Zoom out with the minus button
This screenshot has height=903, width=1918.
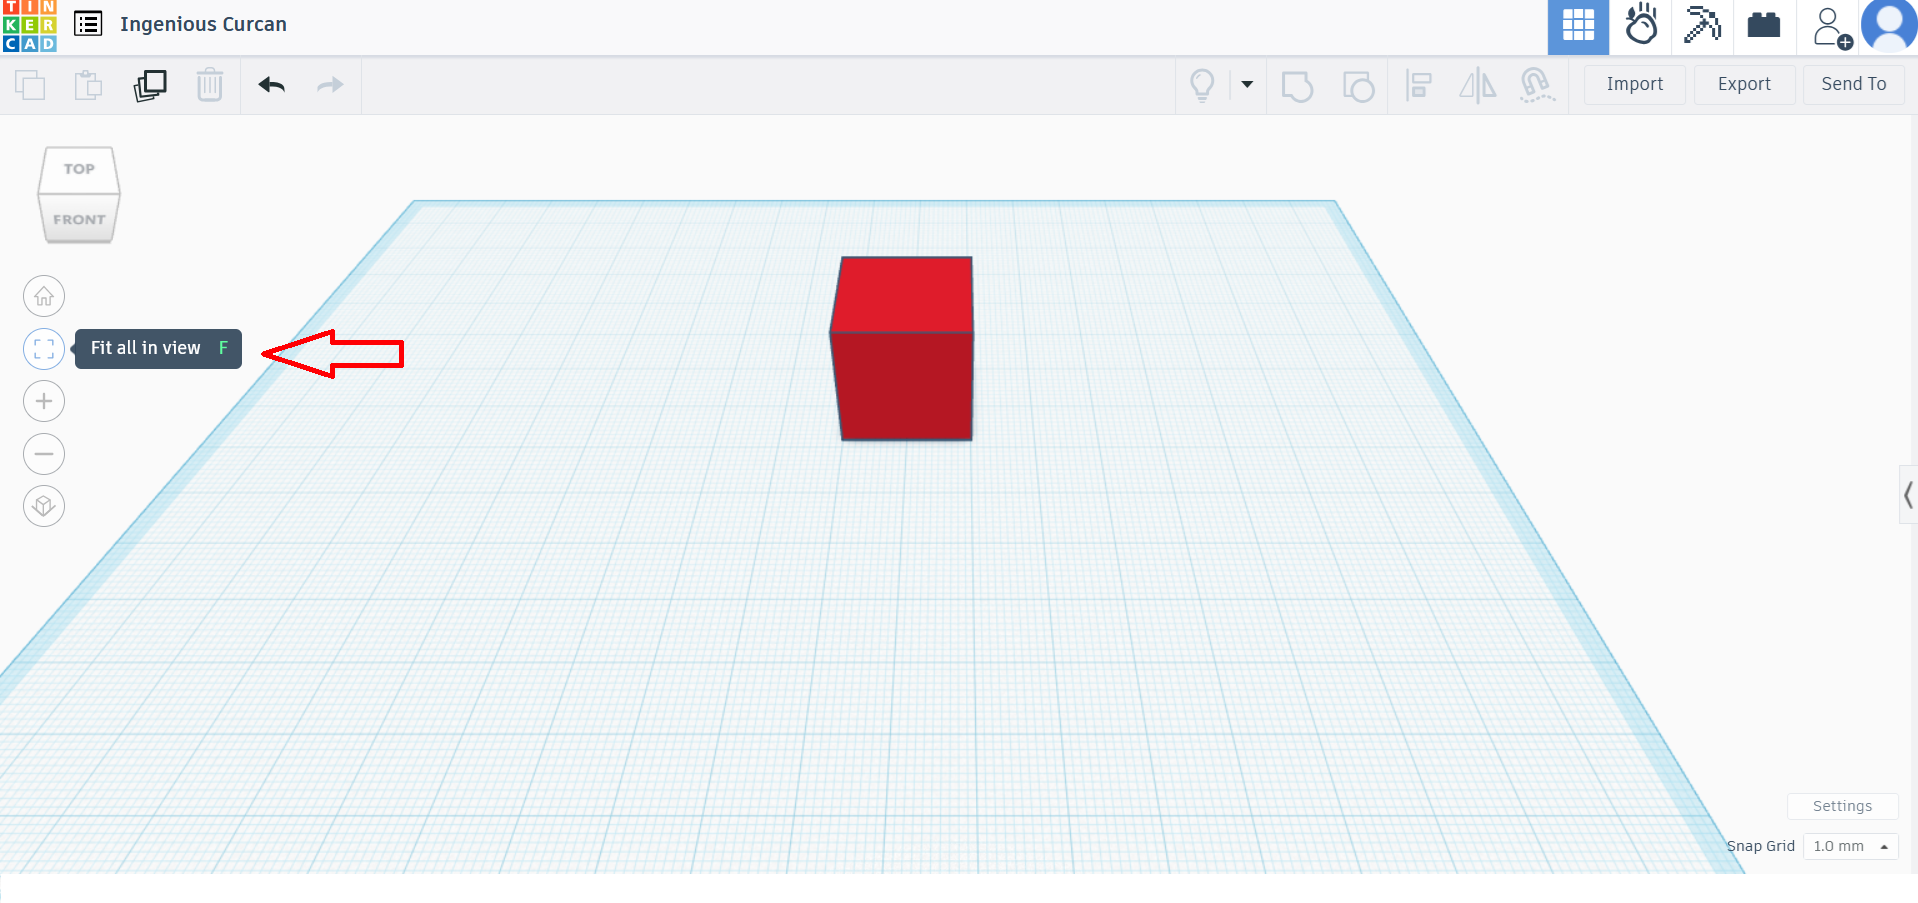[44, 454]
